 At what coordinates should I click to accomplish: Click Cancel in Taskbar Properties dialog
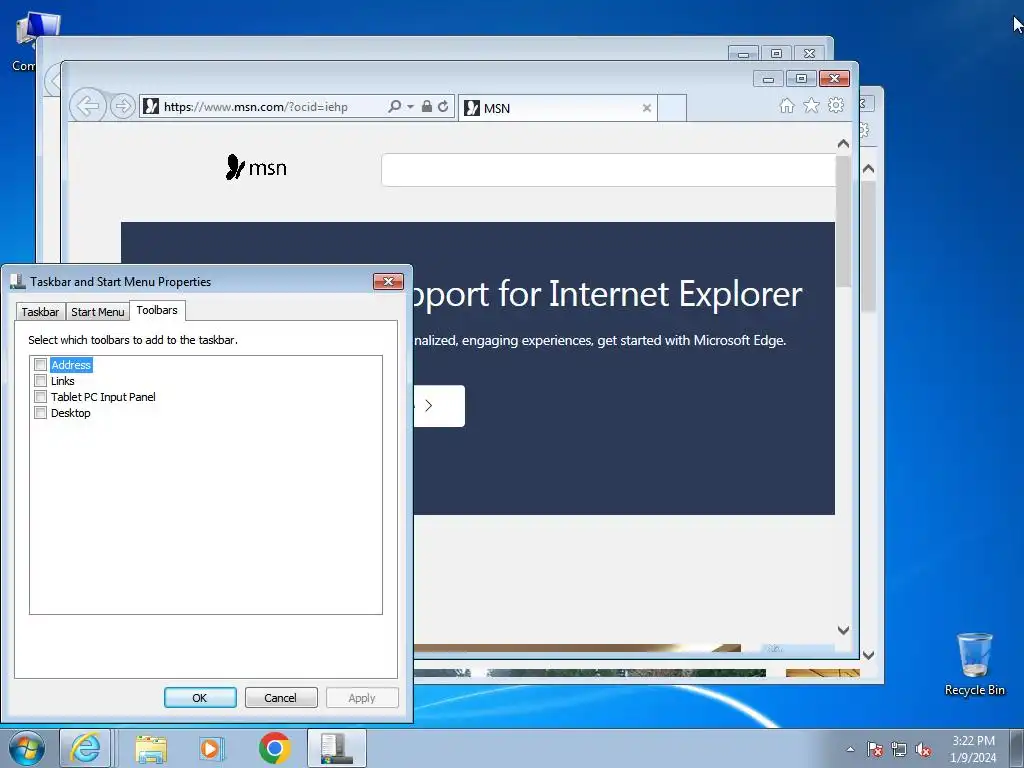(x=281, y=697)
